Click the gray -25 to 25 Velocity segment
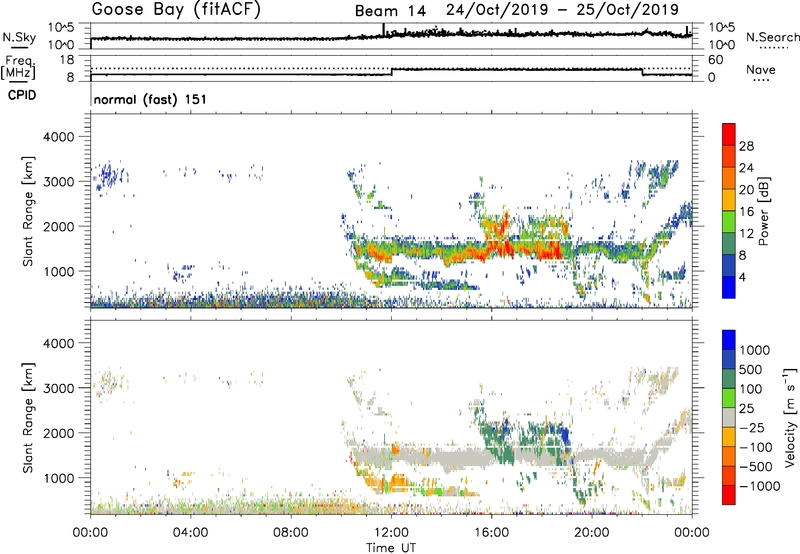Viewport: 800px width, 554px height. pos(729,418)
